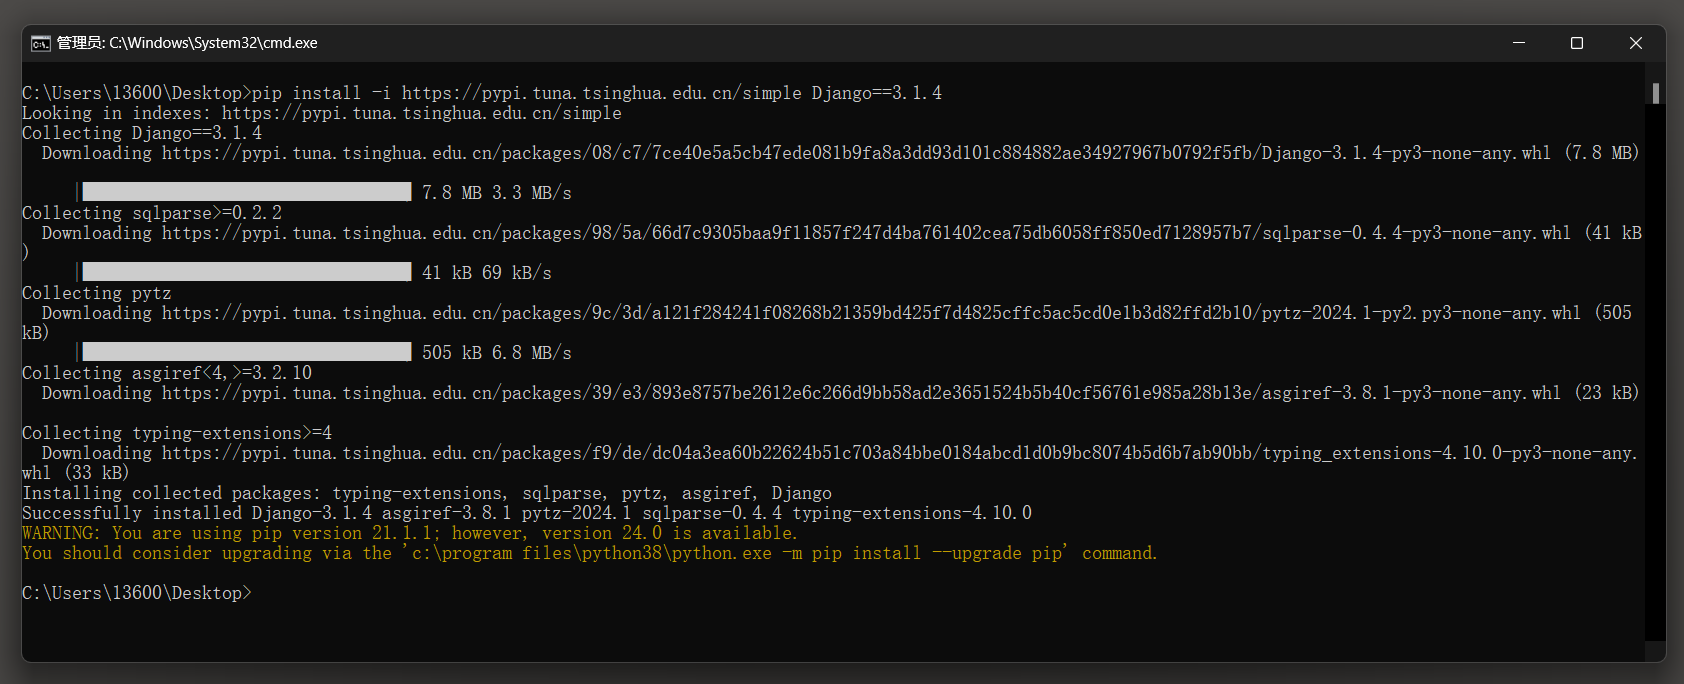Click the pytz-2024.1 whl download URL

tap(871, 313)
